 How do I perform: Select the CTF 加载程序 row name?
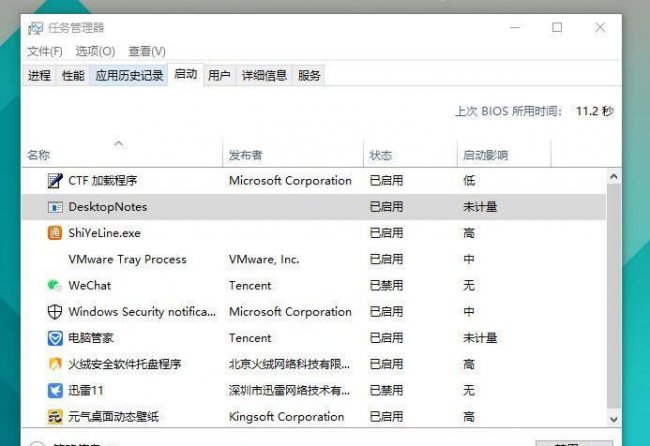tap(103, 181)
